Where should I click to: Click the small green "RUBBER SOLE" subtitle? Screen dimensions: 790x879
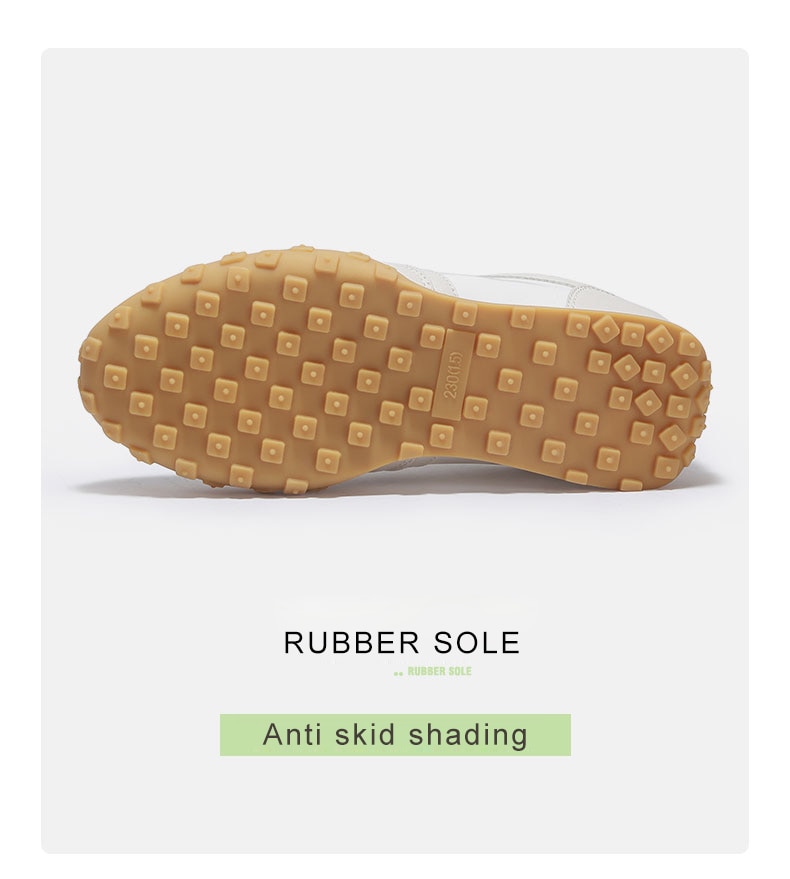pos(440,671)
